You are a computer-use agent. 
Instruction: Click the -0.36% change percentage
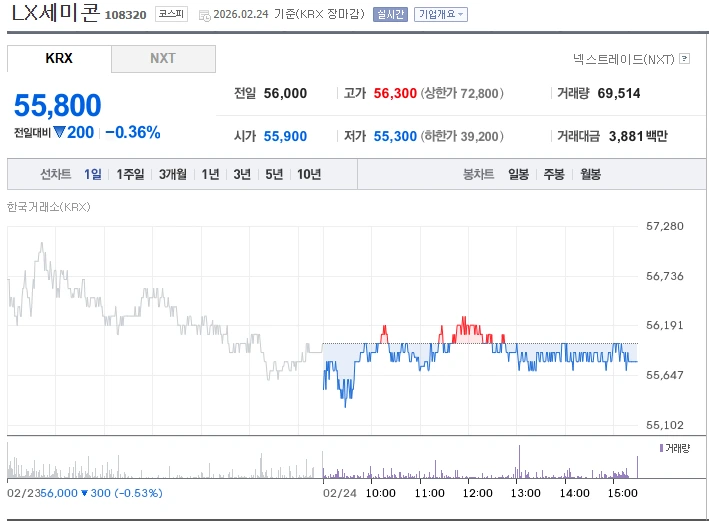pos(133,133)
